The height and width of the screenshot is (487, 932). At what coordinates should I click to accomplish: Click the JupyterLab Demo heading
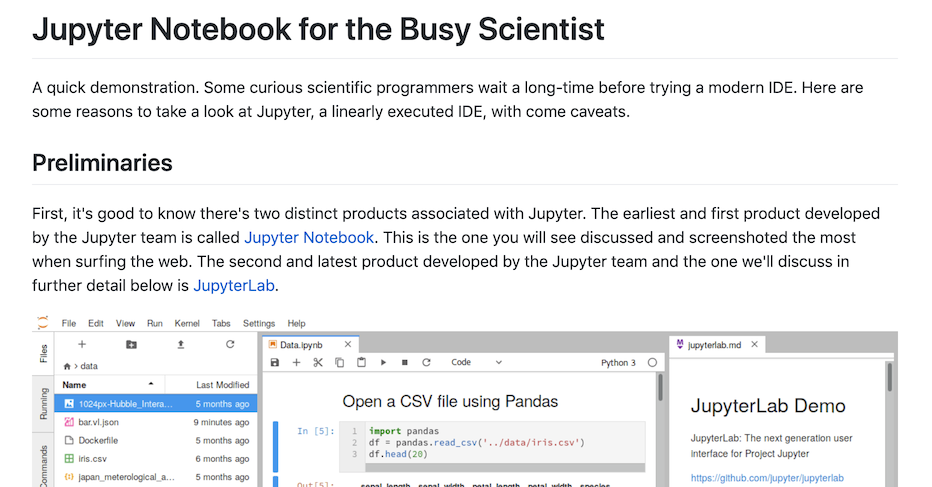coord(768,406)
